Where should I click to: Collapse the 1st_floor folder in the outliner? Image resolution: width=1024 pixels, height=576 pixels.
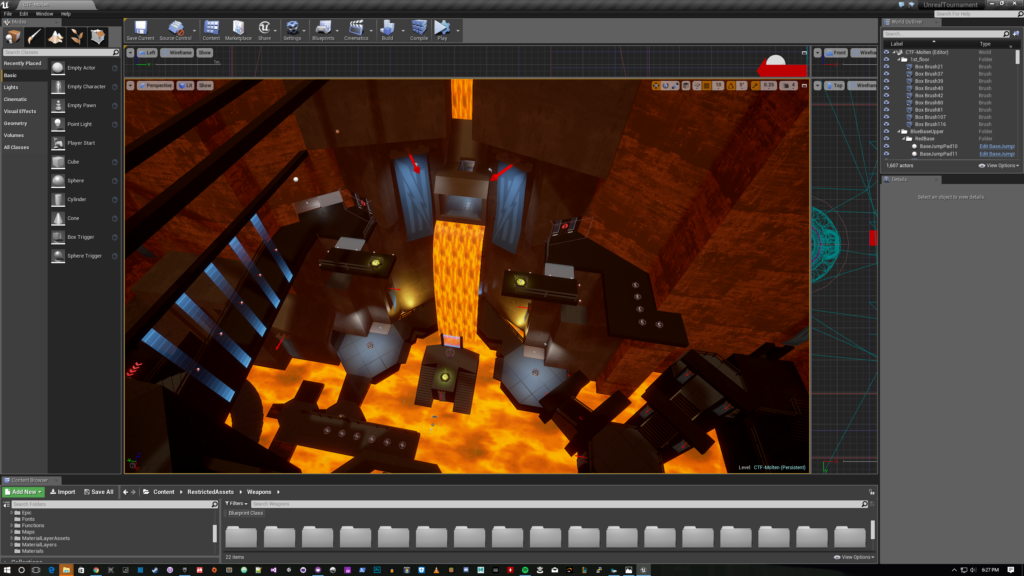point(899,59)
